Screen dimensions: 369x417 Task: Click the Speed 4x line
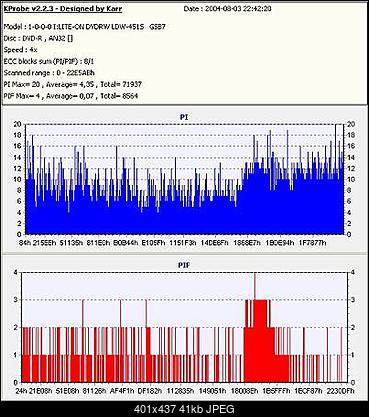pyautogui.click(x=21, y=50)
